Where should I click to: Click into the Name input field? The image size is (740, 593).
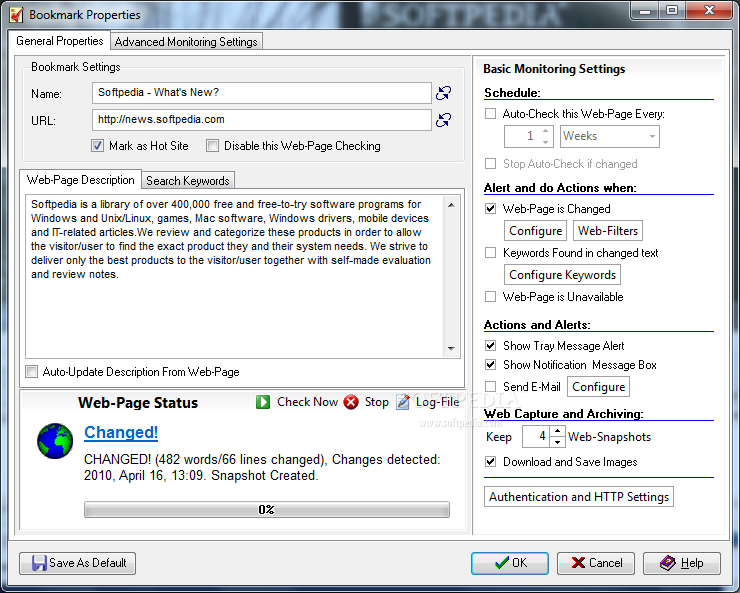(261, 92)
